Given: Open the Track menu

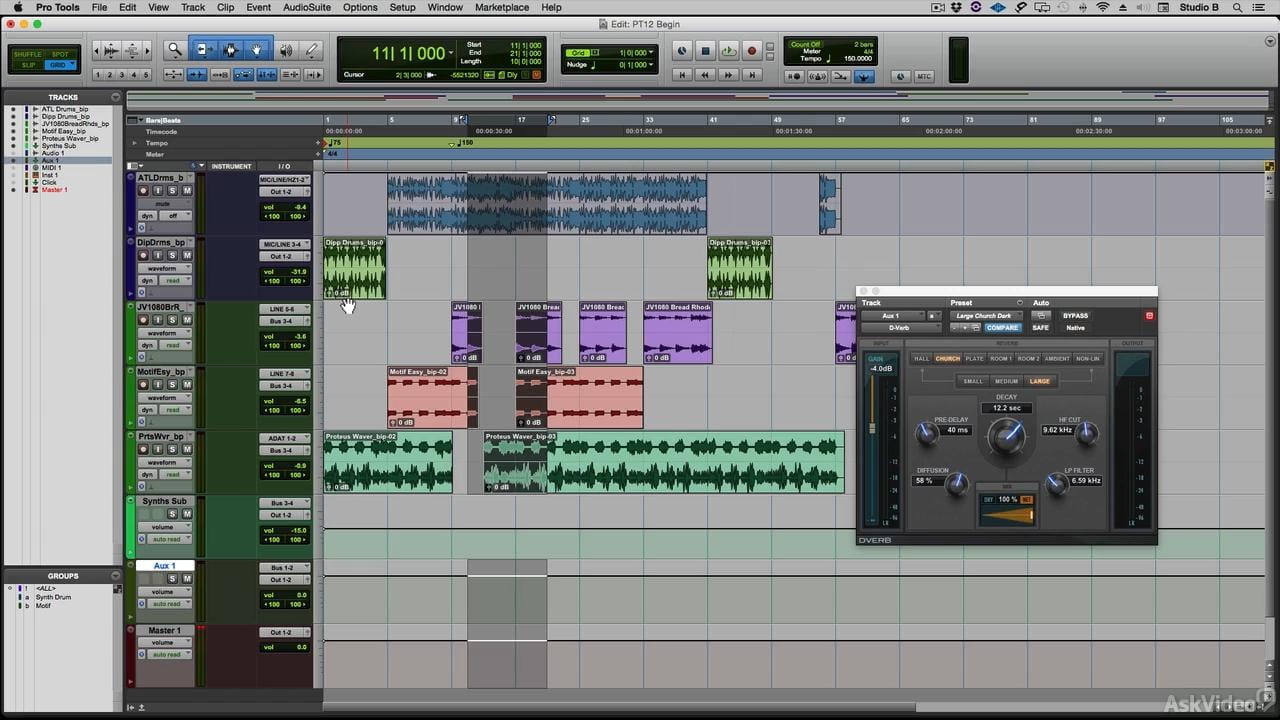Looking at the screenshot, I should click(x=193, y=7).
